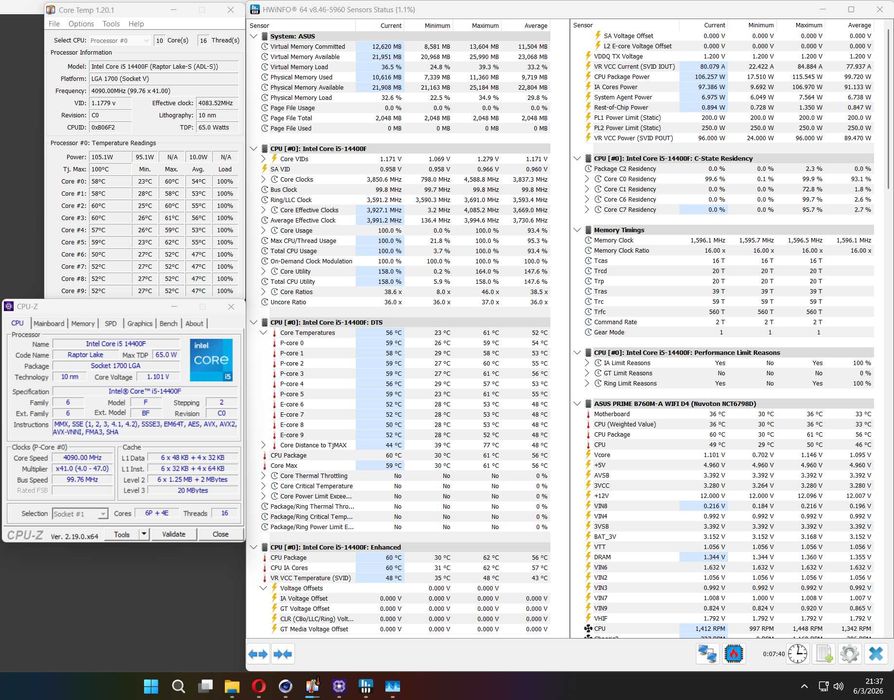Open HWiNFO sensor settings gear icon

850,654
